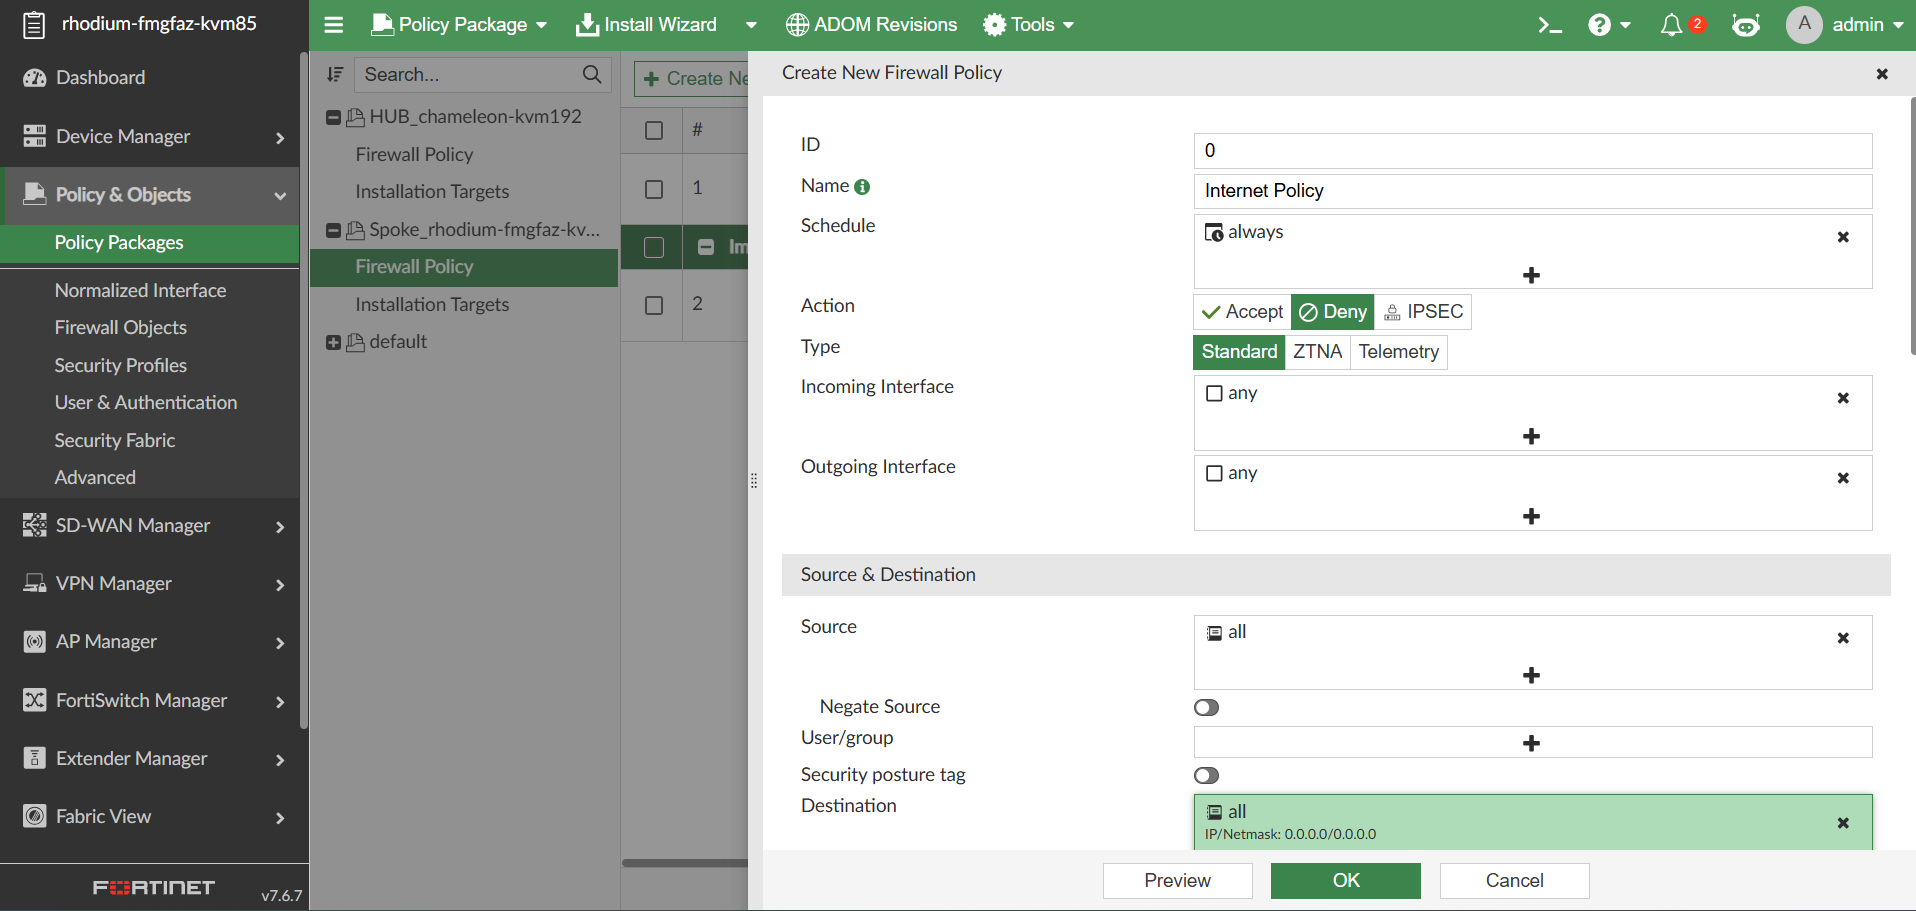The image size is (1916, 911).
Task: Click the Create New button
Action: pyautogui.click(x=692, y=79)
